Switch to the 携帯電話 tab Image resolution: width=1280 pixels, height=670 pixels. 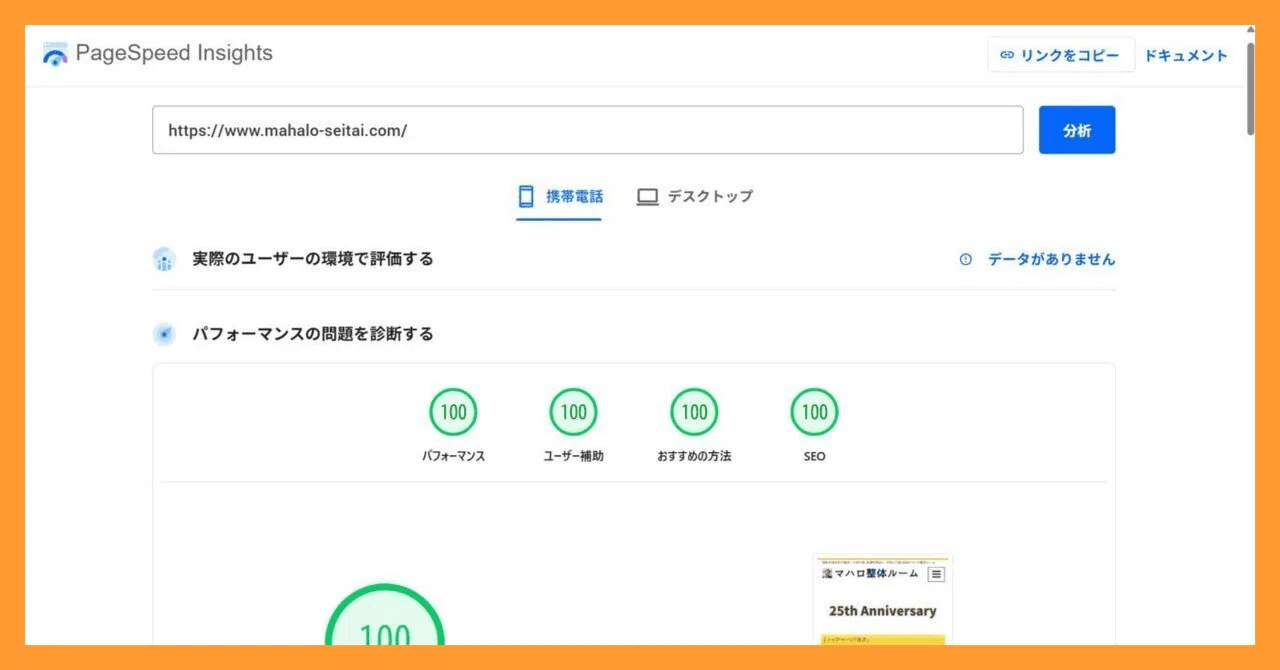coord(559,197)
